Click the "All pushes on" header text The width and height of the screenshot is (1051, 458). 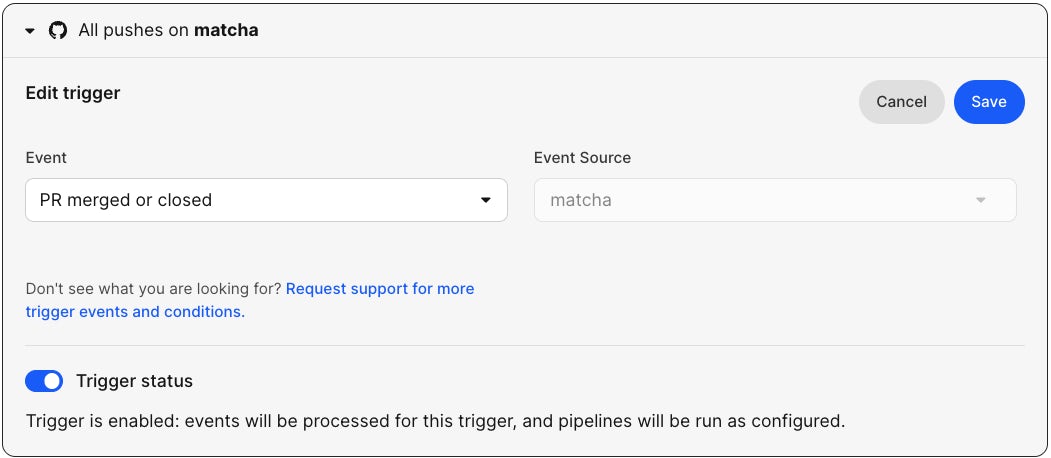tap(134, 30)
